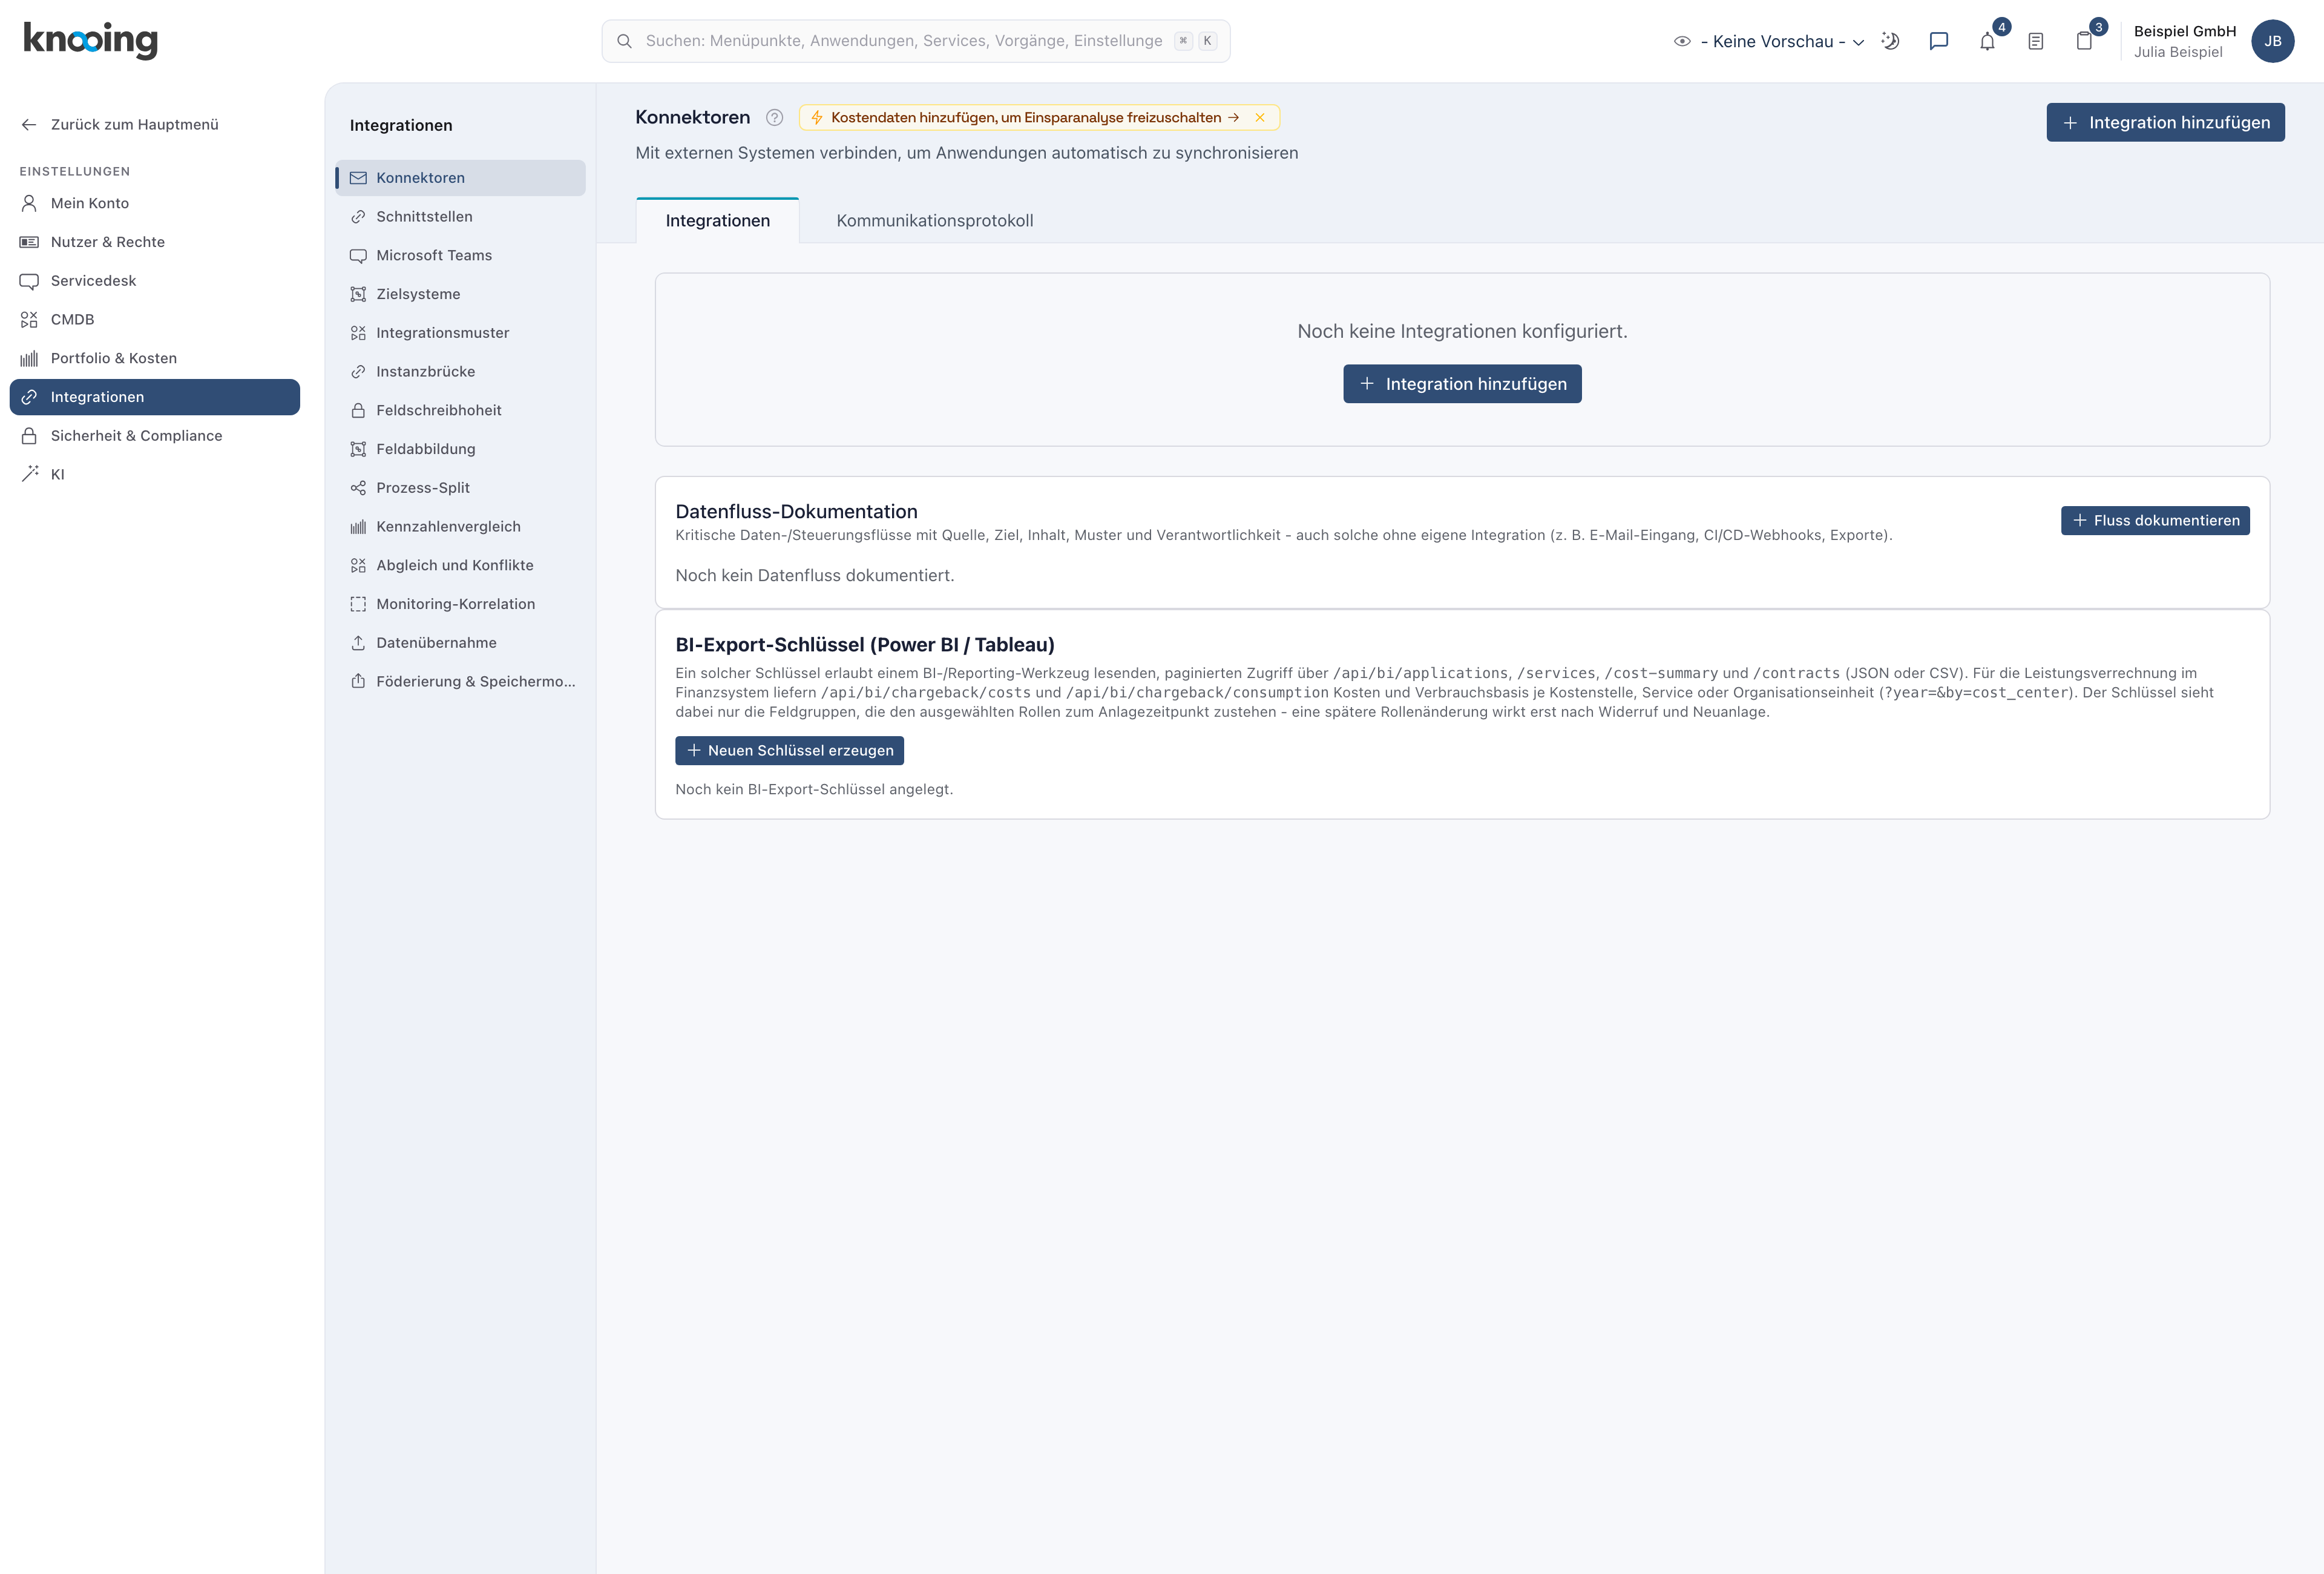2324x1574 pixels.
Task: Open CMDB settings
Action: tap(155, 319)
